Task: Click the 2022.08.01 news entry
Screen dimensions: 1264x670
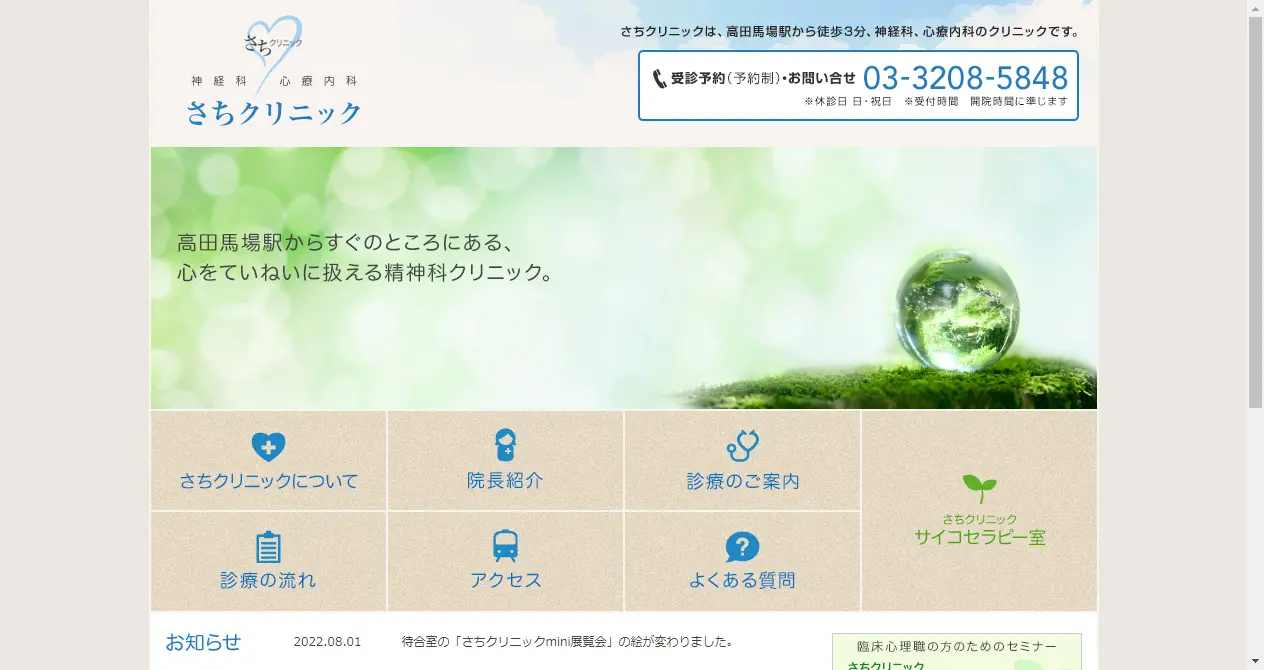Action: tap(327, 641)
